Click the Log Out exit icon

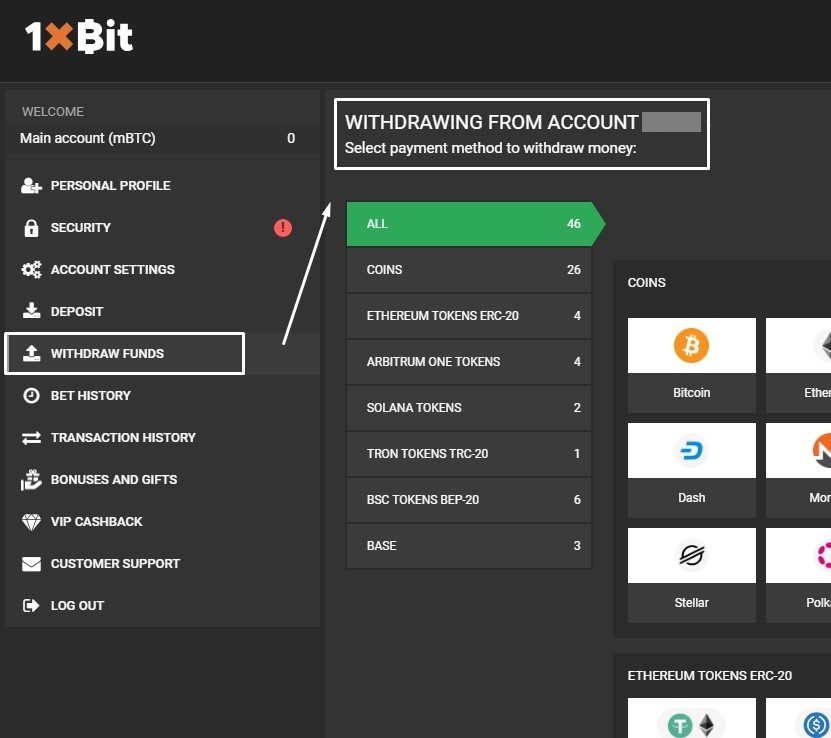(x=32, y=605)
